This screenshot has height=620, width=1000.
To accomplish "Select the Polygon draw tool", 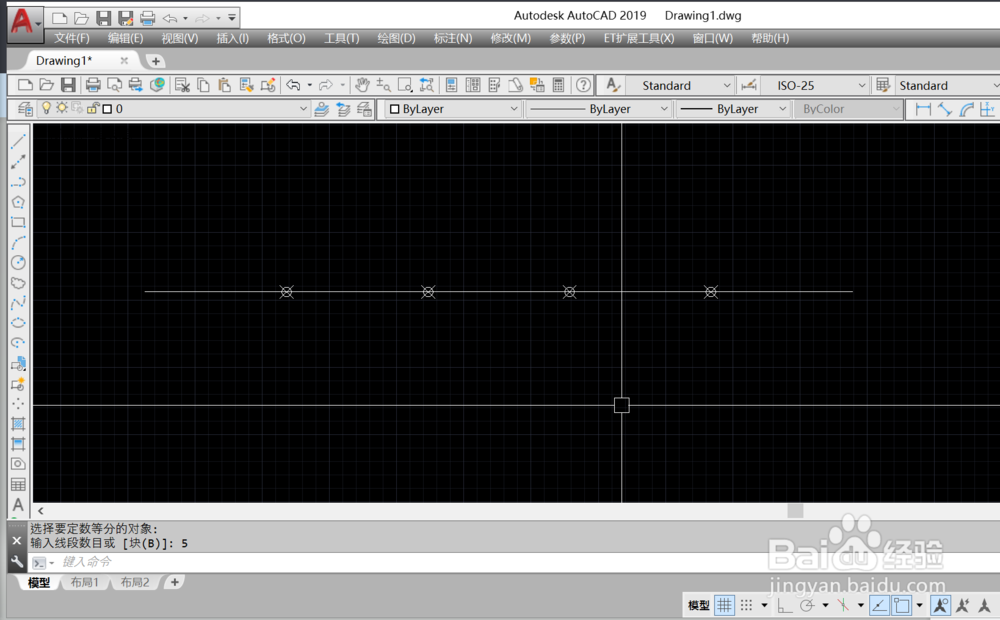I will pos(18,202).
